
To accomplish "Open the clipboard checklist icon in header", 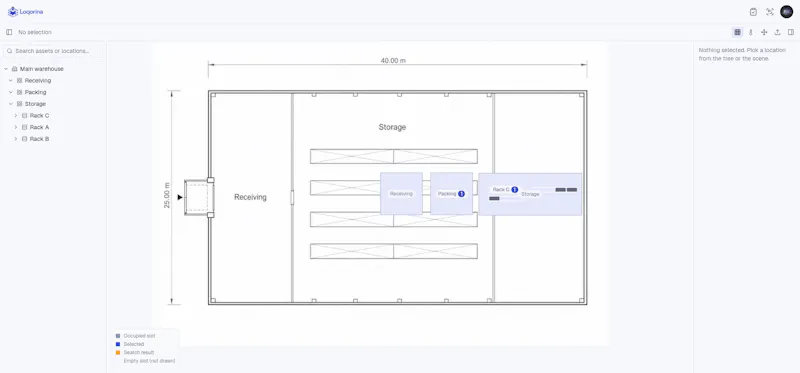I will [753, 12].
